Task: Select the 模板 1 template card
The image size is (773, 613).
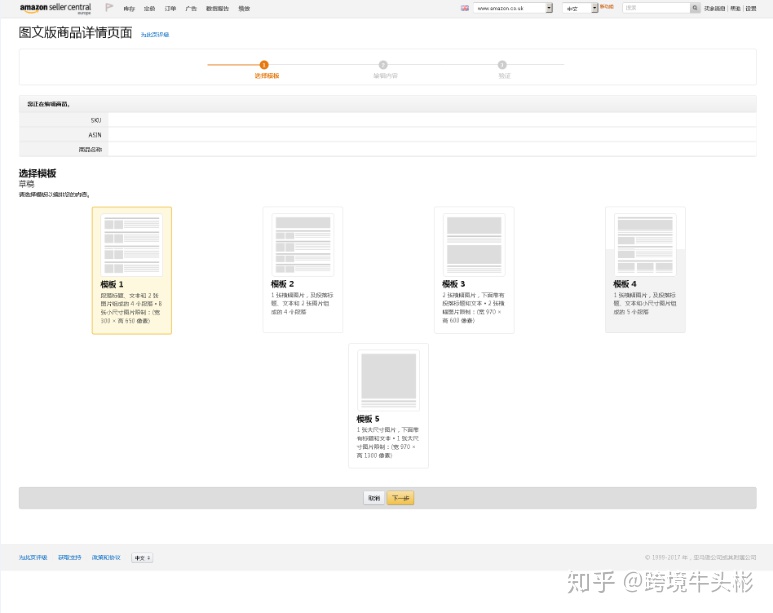Action: (x=132, y=270)
